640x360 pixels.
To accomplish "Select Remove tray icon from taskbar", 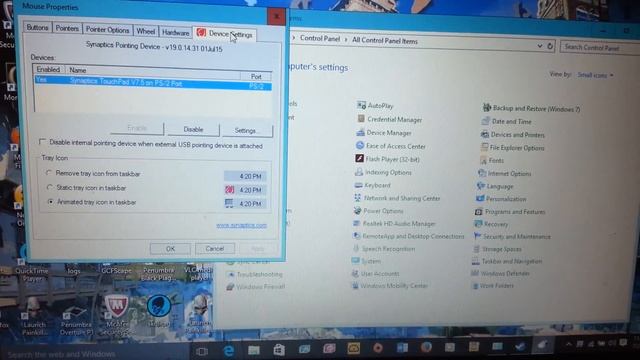I will pyautogui.click(x=49, y=173).
